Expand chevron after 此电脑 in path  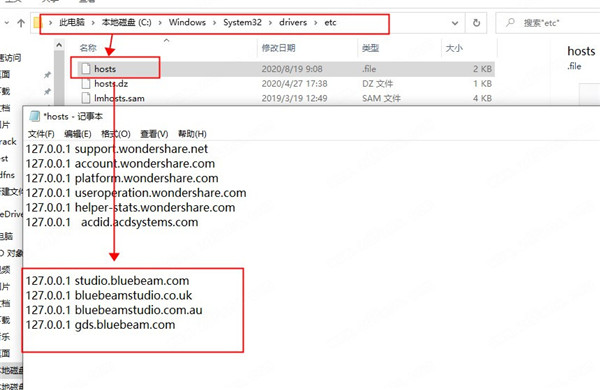coord(93,23)
